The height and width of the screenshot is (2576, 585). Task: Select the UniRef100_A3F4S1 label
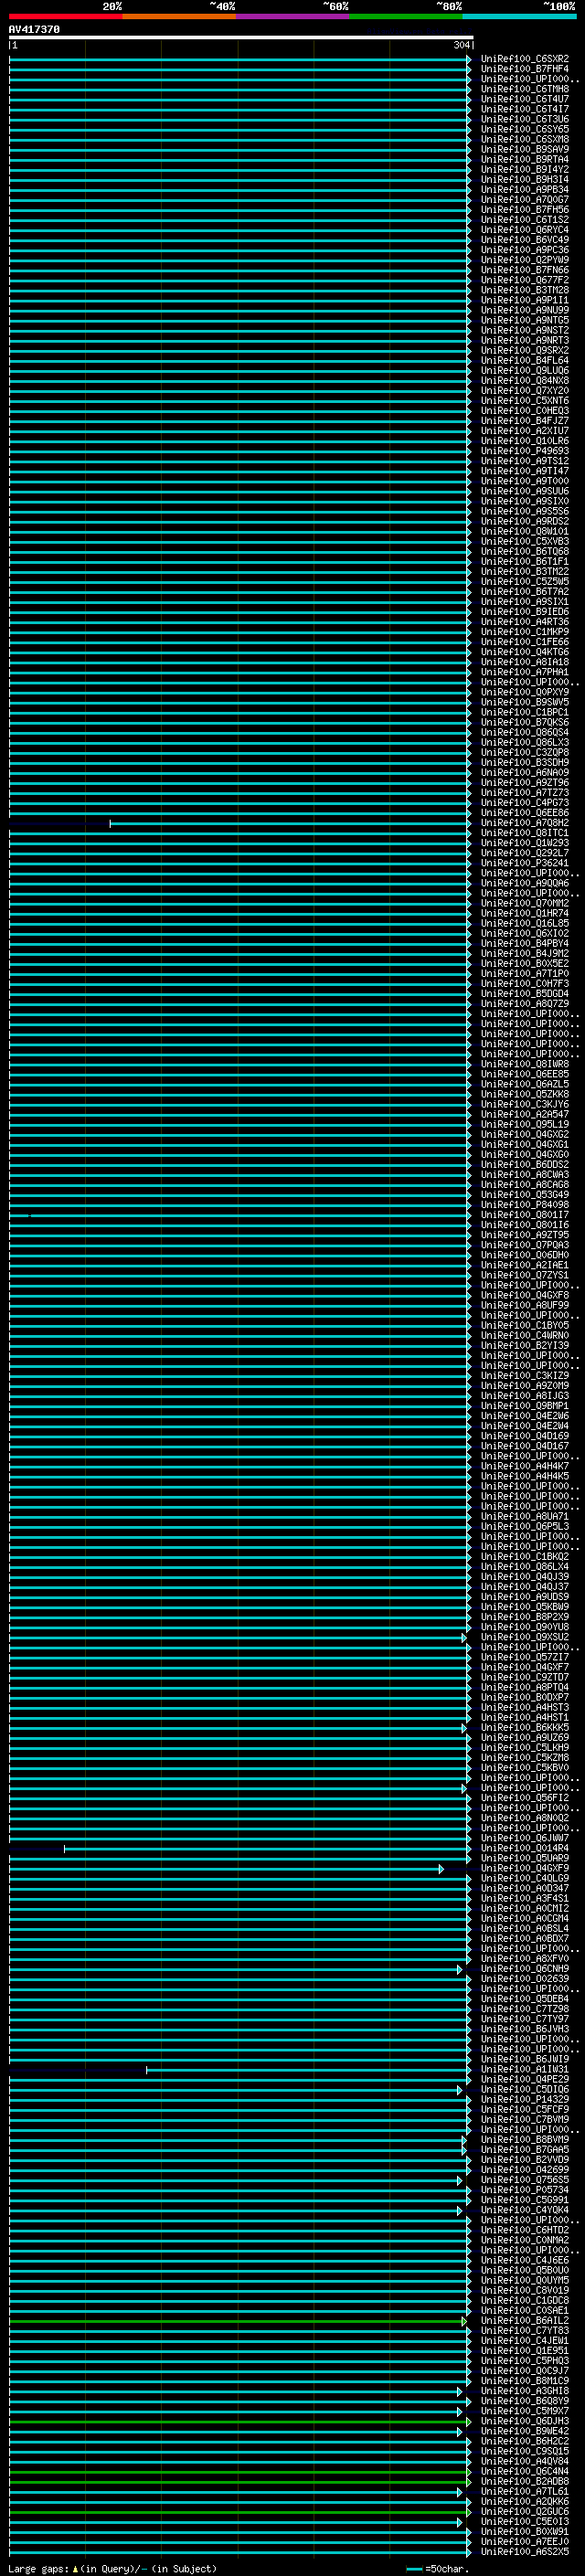525,1898
